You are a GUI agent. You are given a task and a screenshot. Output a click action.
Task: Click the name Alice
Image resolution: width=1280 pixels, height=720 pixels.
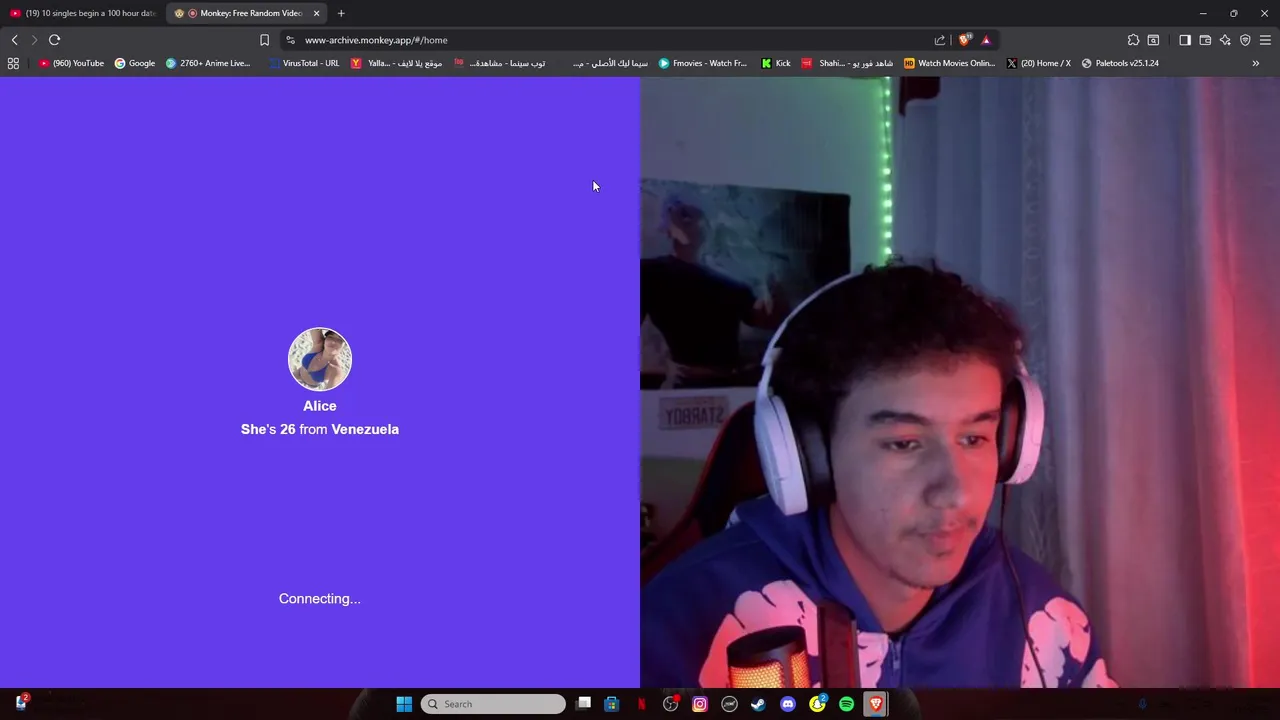320,406
